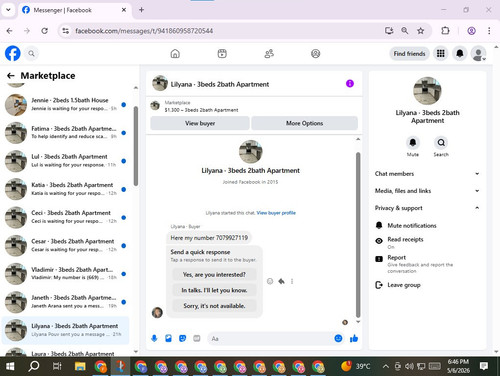Bookmark this page with the star icon
This screenshot has height=376, width=500.
tap(421, 31)
